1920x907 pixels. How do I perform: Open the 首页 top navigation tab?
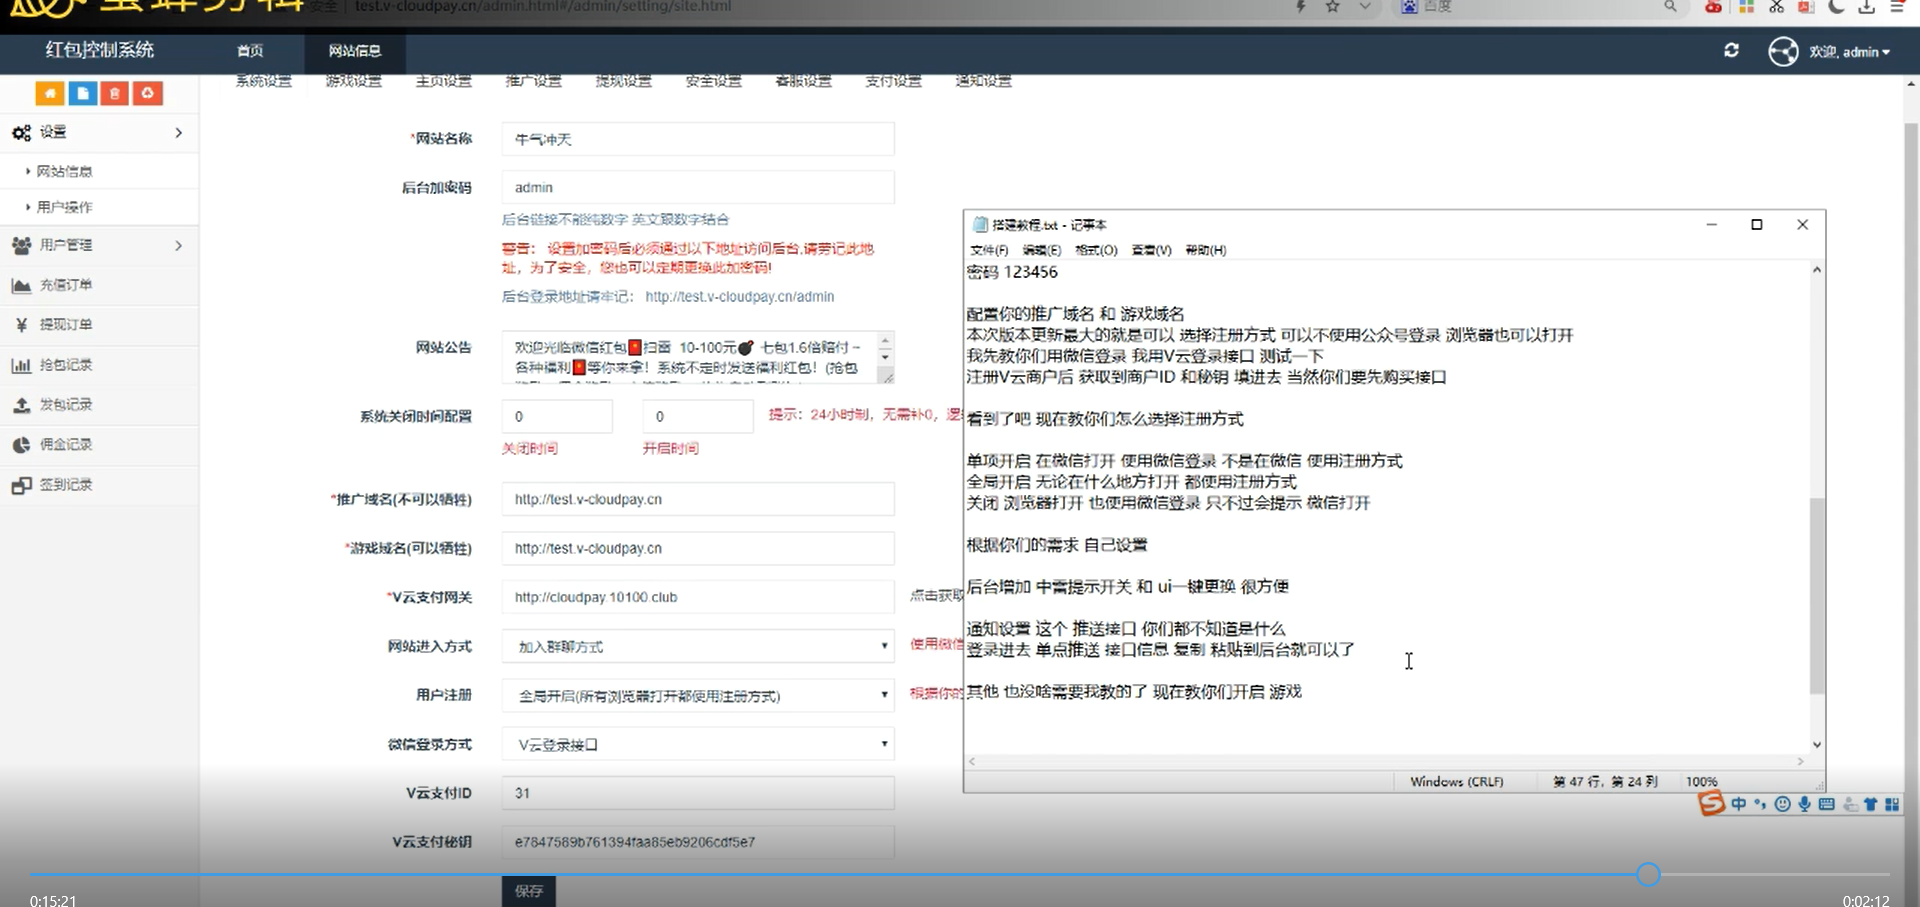click(x=250, y=51)
